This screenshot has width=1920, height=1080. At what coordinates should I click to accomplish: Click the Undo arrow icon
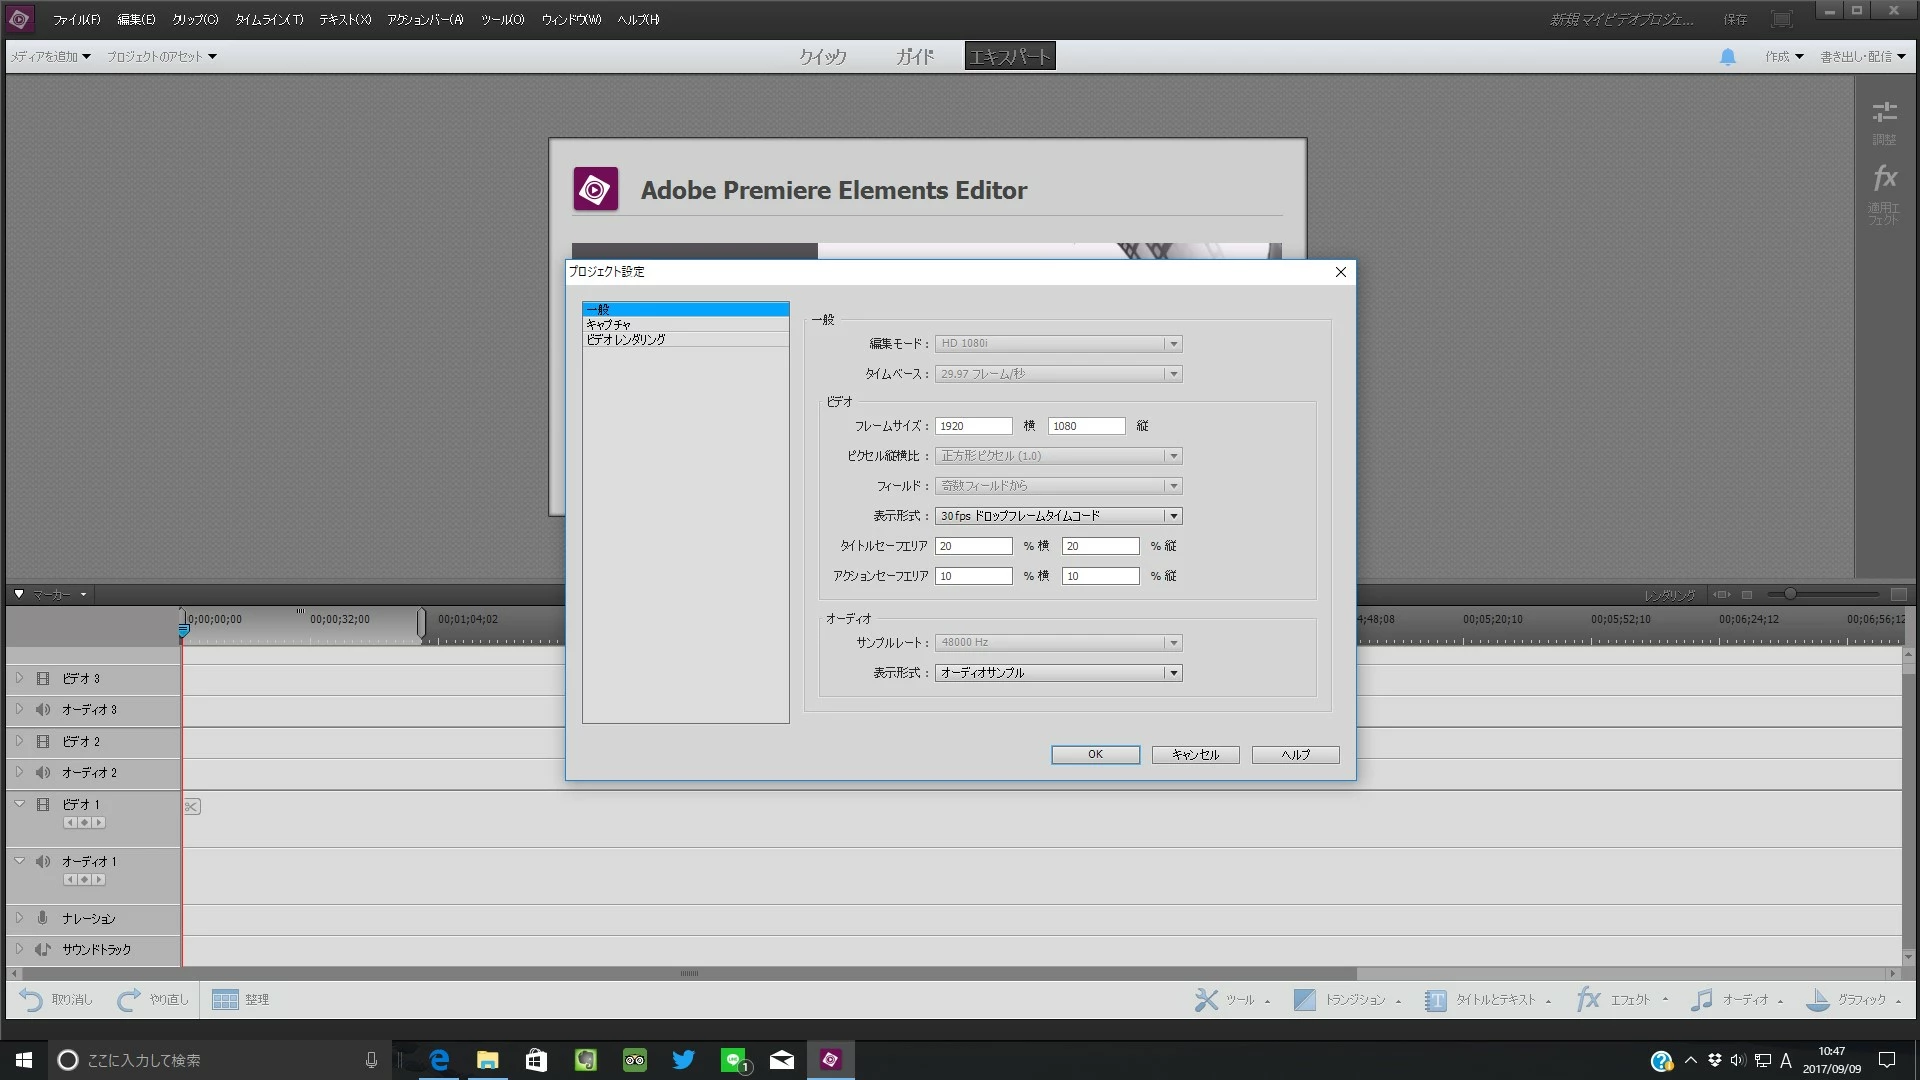click(31, 999)
